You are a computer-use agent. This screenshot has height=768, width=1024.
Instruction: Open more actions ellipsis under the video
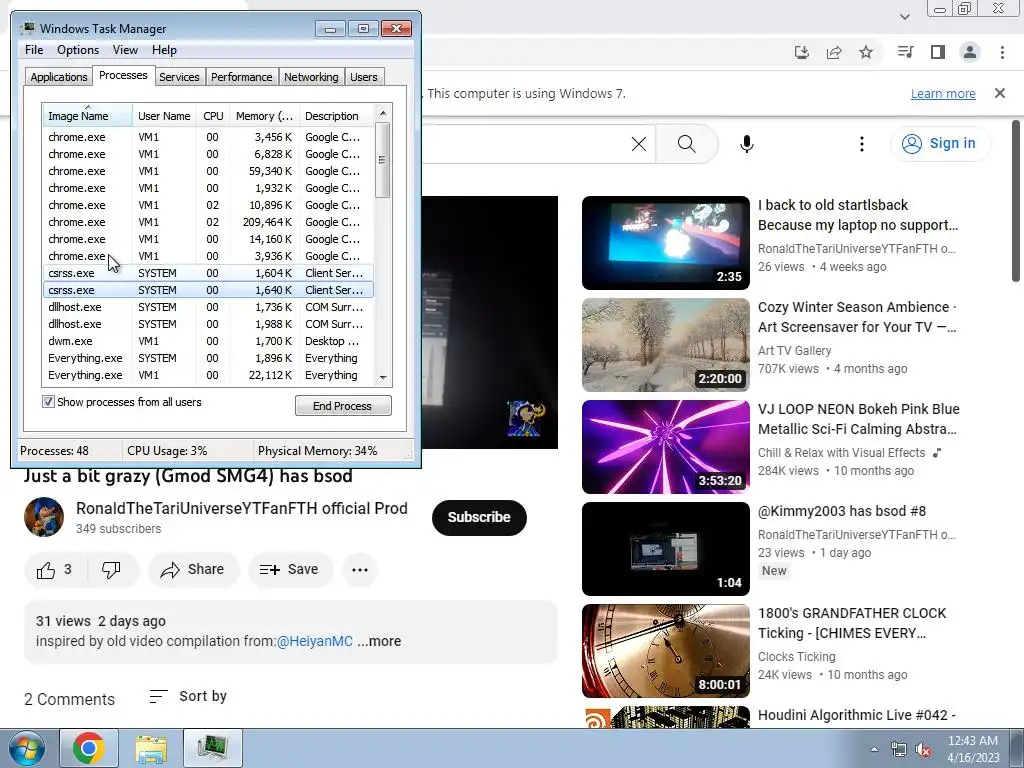coord(360,569)
